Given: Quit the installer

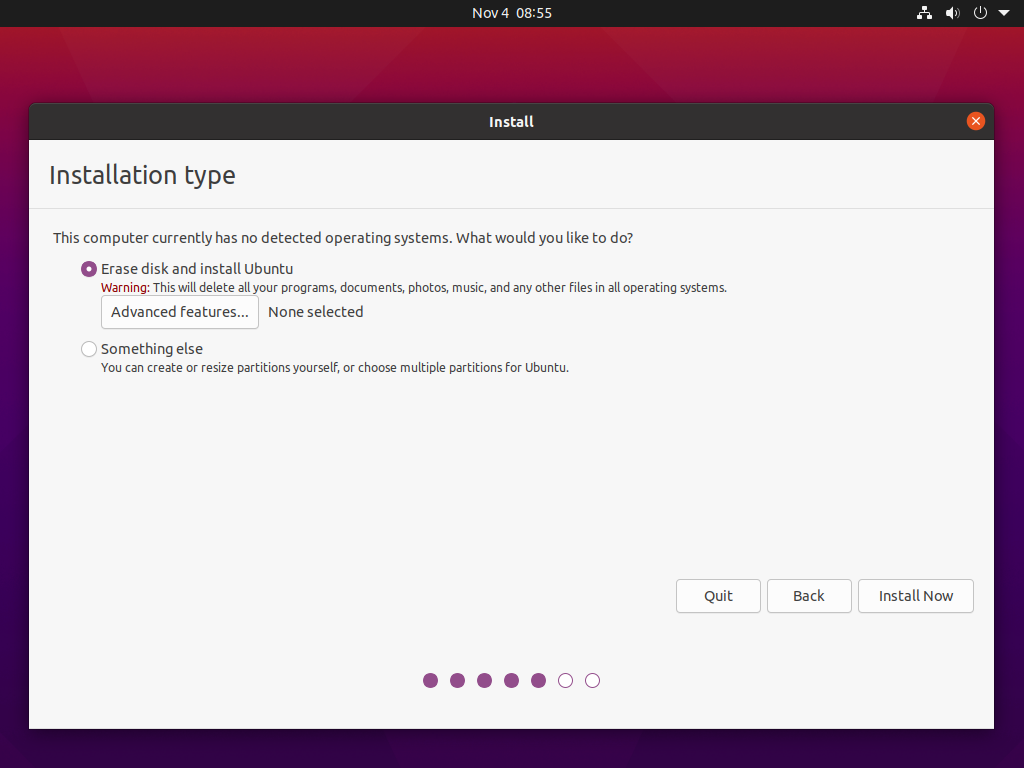Looking at the screenshot, I should coord(718,596).
